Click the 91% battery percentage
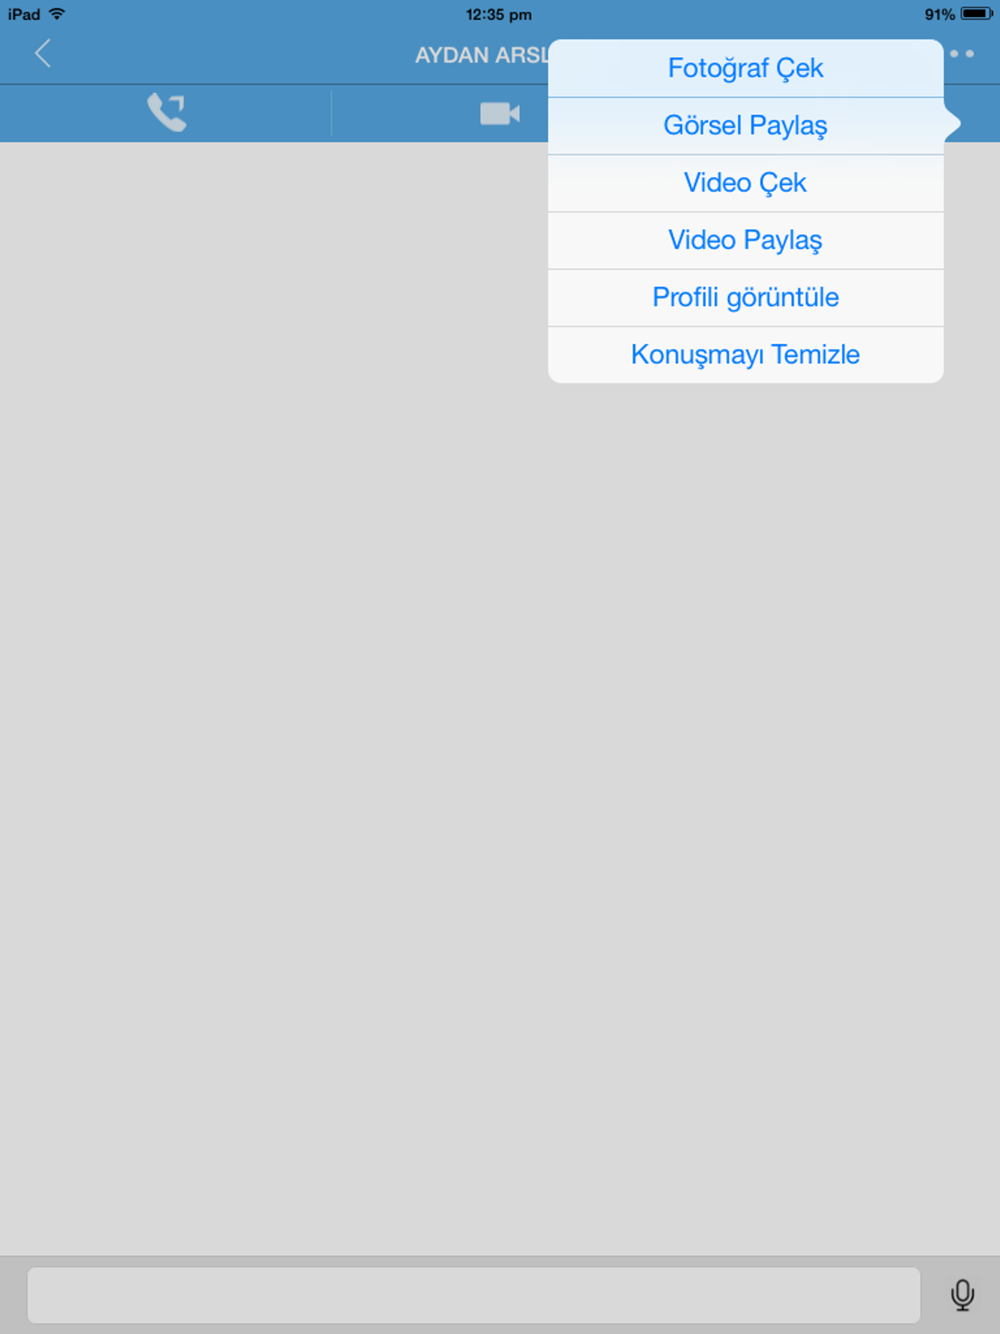The width and height of the screenshot is (1000, 1334). pos(939,14)
